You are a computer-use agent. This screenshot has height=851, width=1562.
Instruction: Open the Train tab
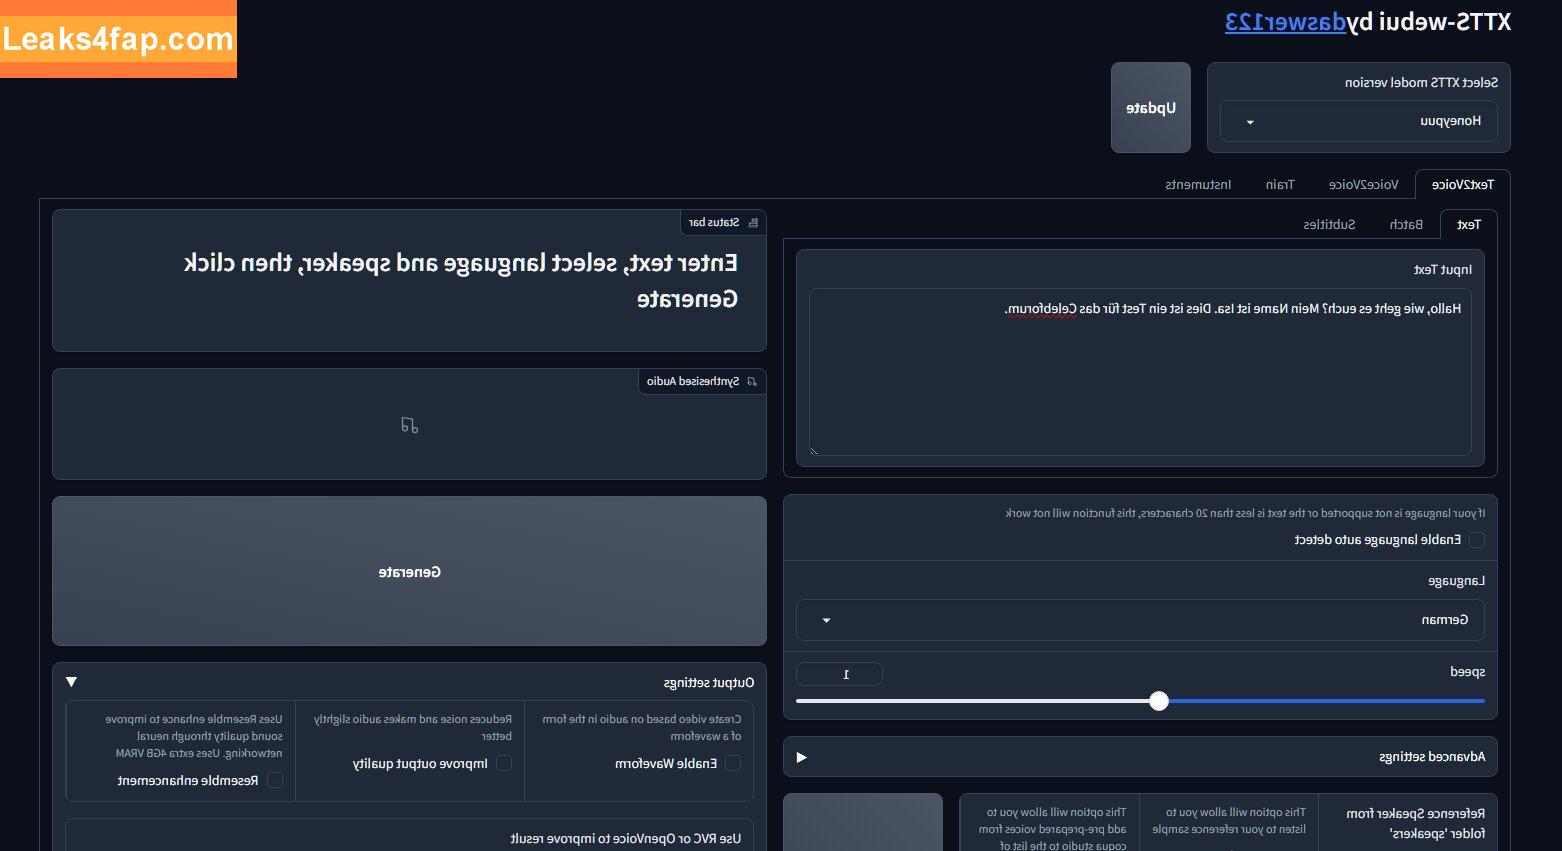point(1280,184)
